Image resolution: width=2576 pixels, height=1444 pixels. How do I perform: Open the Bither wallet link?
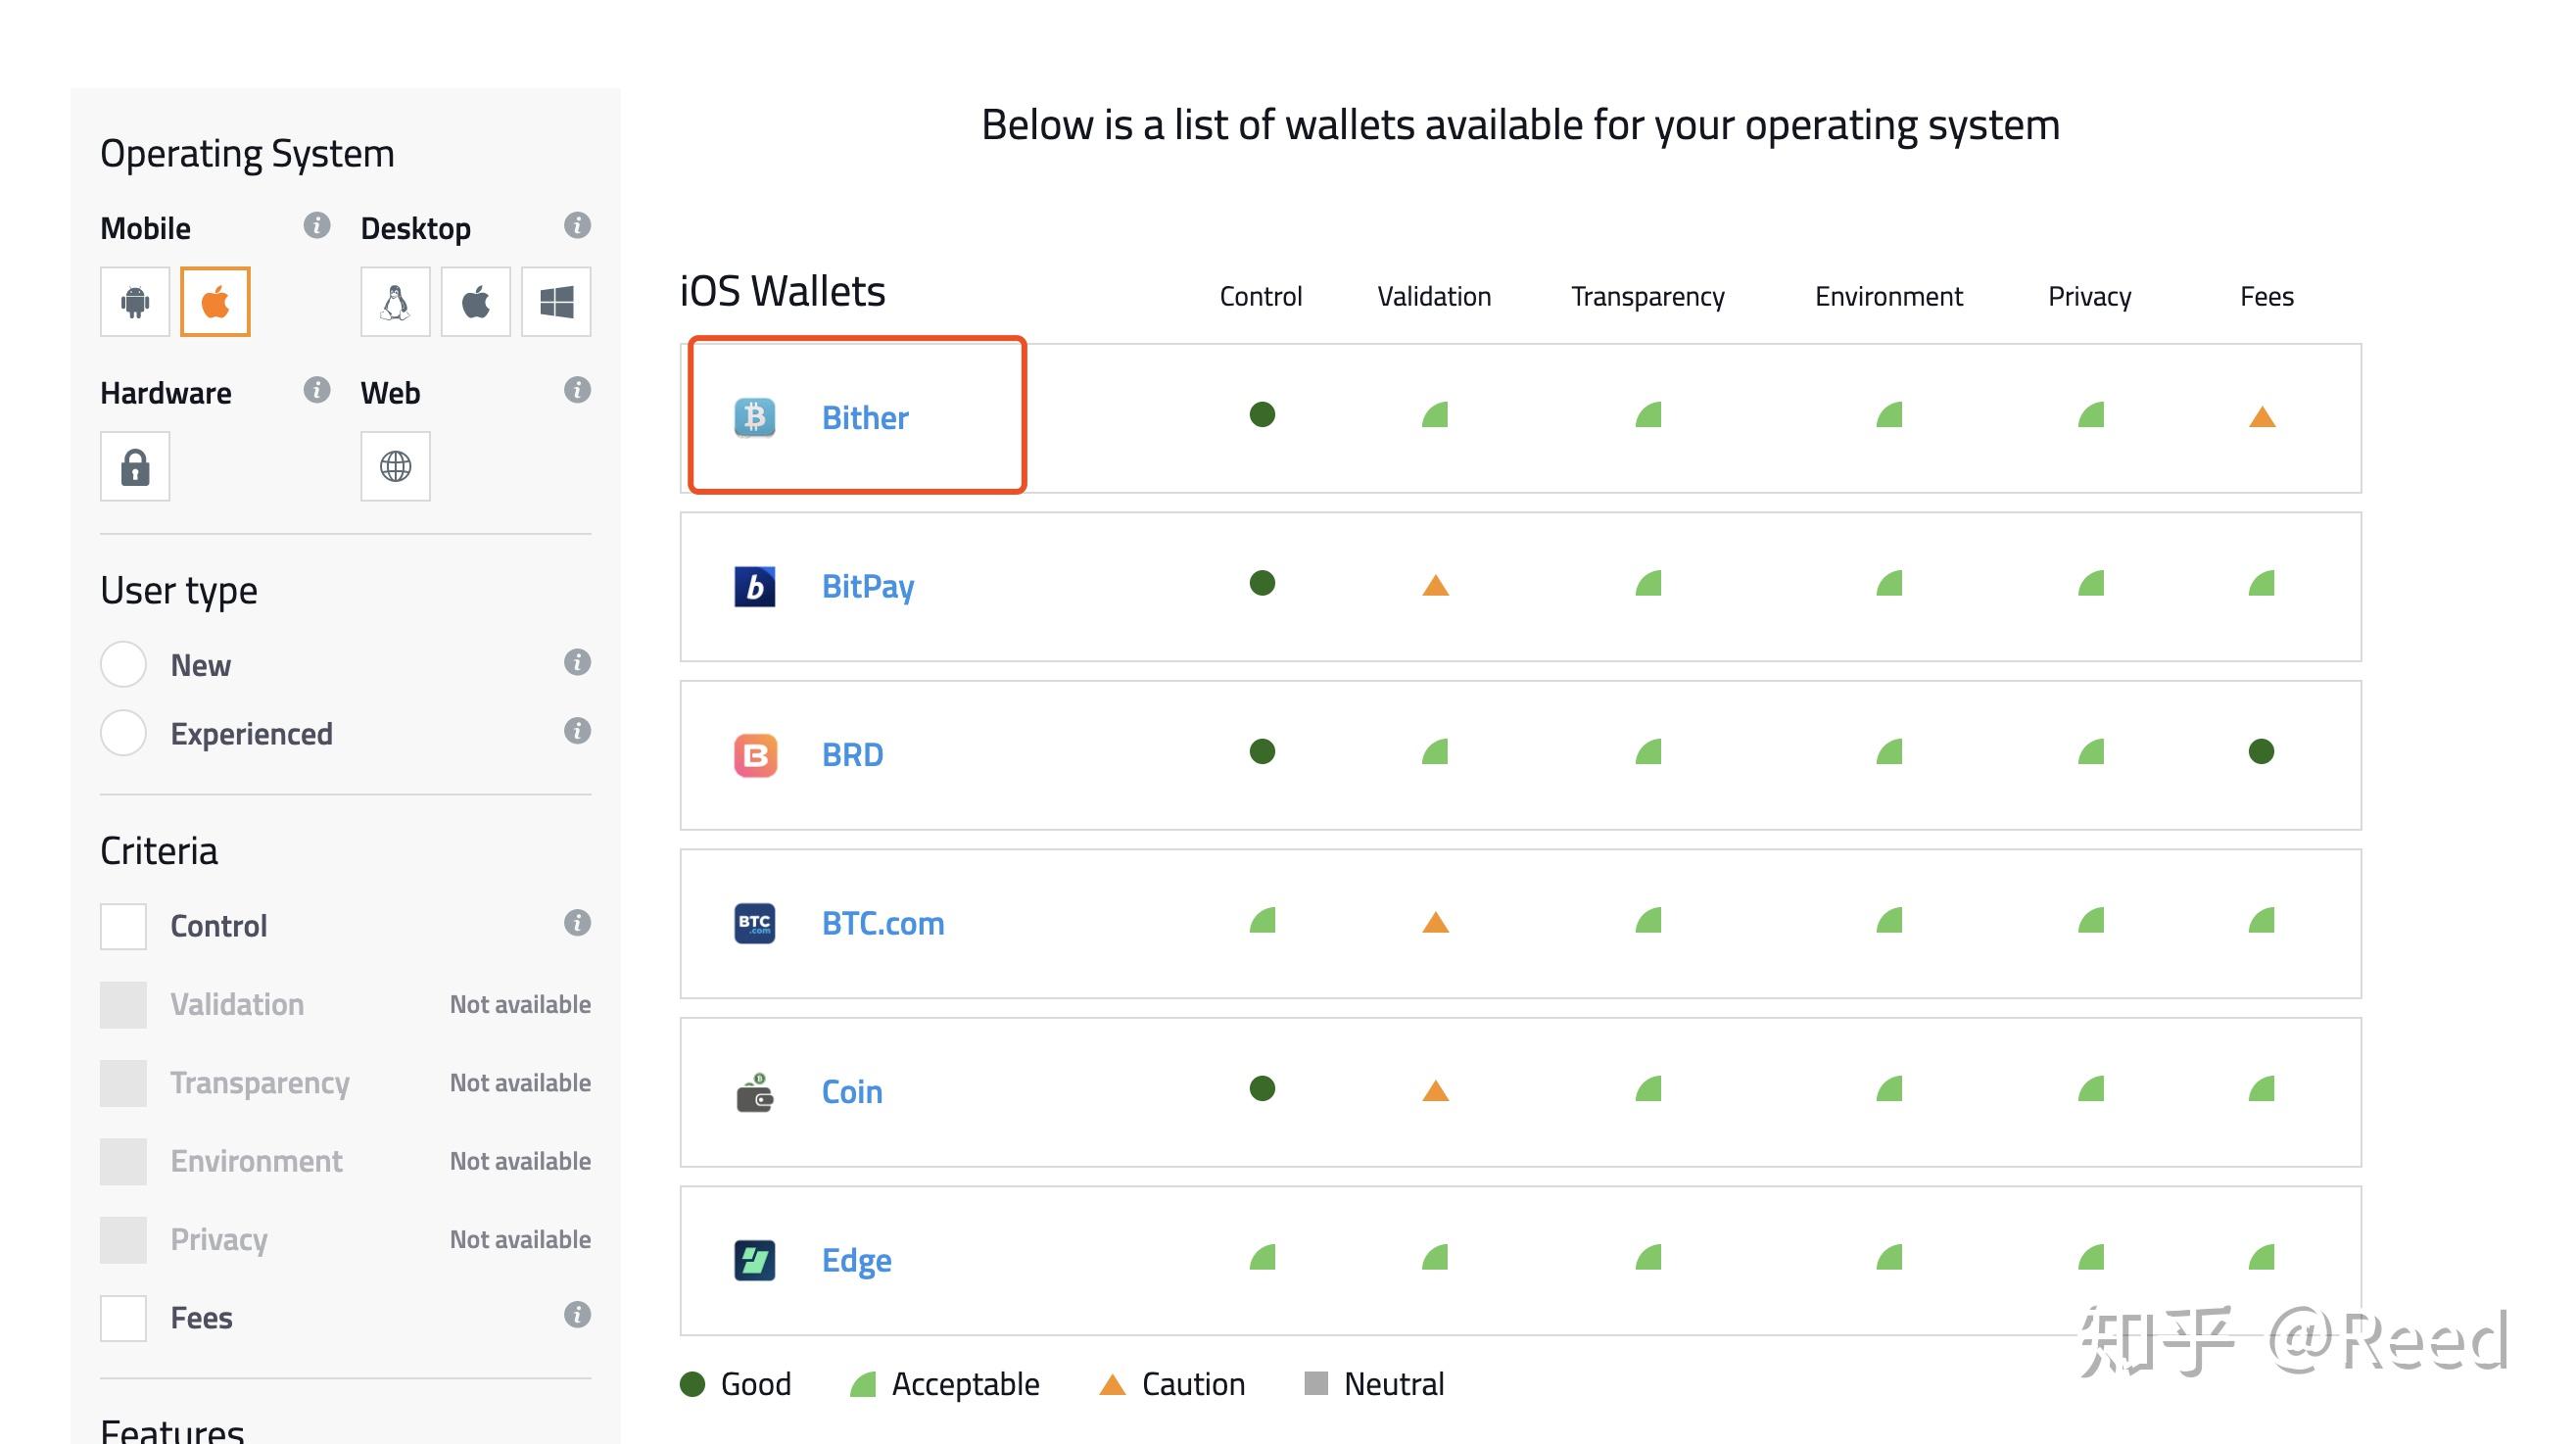(865, 418)
